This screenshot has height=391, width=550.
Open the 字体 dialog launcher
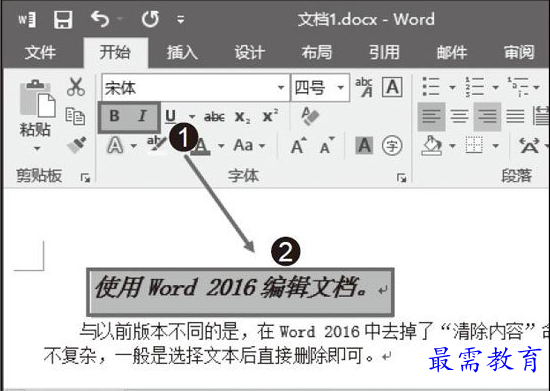pyautogui.click(x=401, y=178)
